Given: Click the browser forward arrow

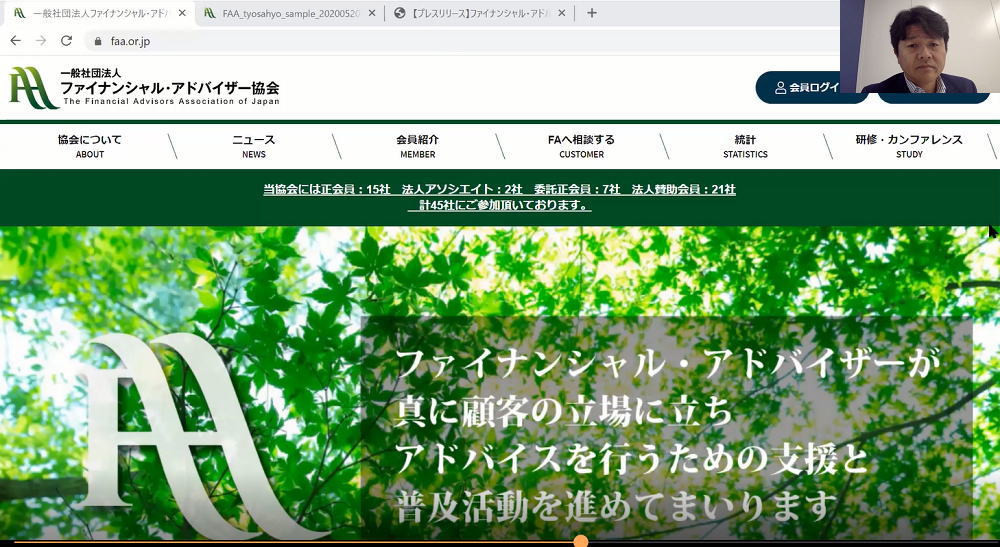Looking at the screenshot, I should pos(41,41).
